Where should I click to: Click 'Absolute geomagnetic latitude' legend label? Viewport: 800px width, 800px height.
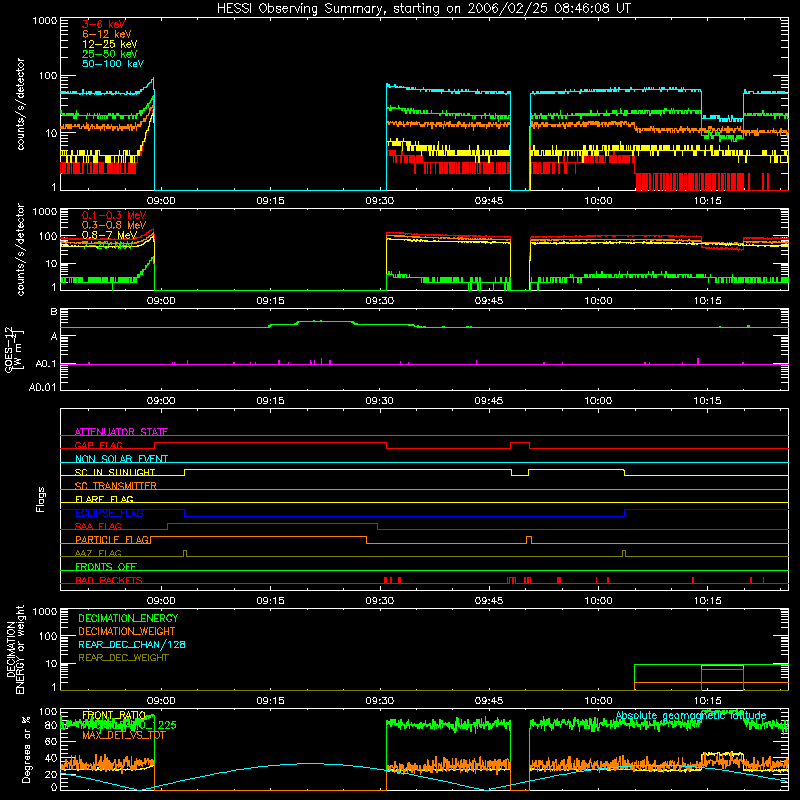(691, 716)
